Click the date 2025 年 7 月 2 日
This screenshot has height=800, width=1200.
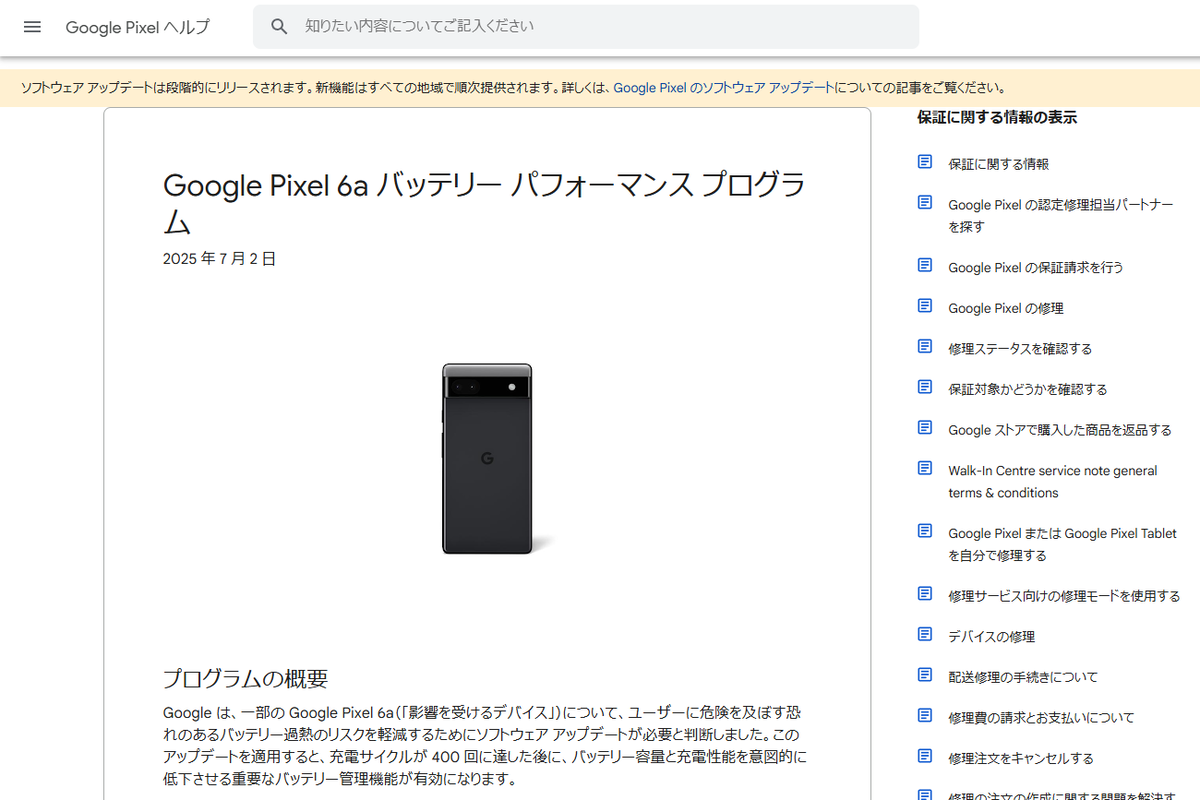(219, 259)
